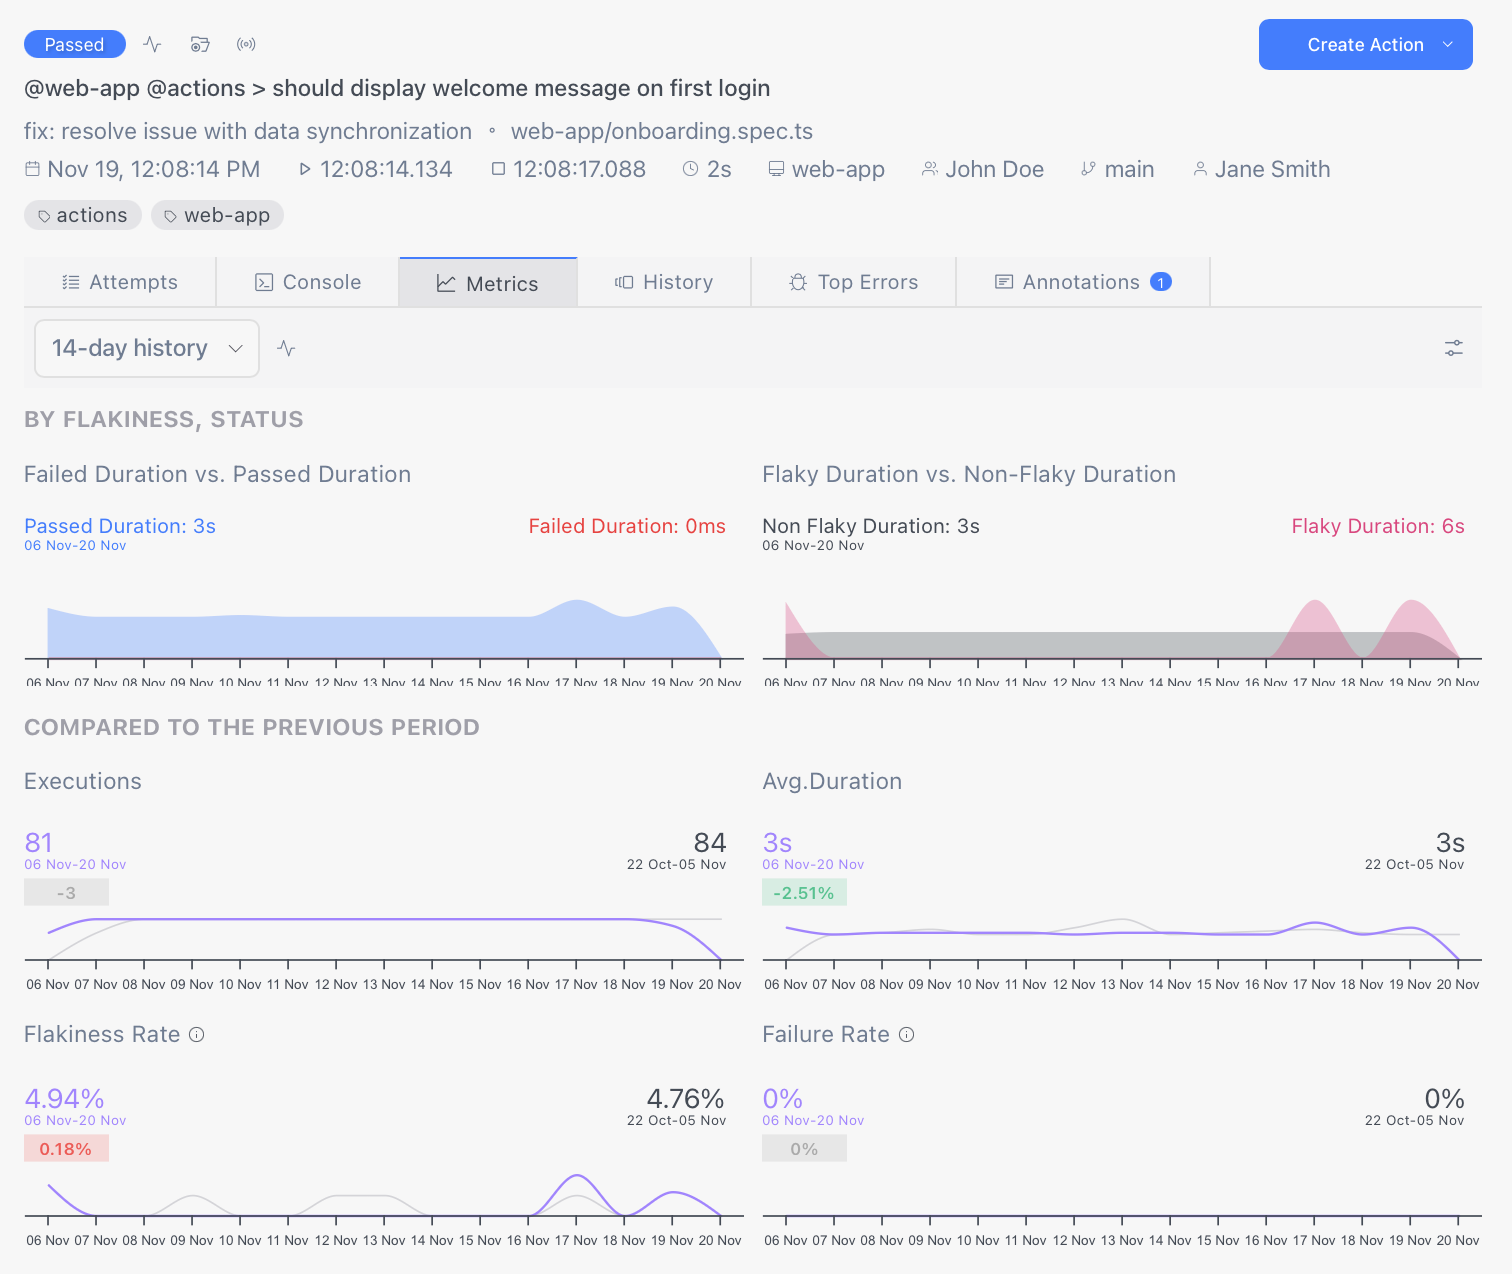Click the folder-with-eye icon in the header
The image size is (1512, 1274).
200,44
